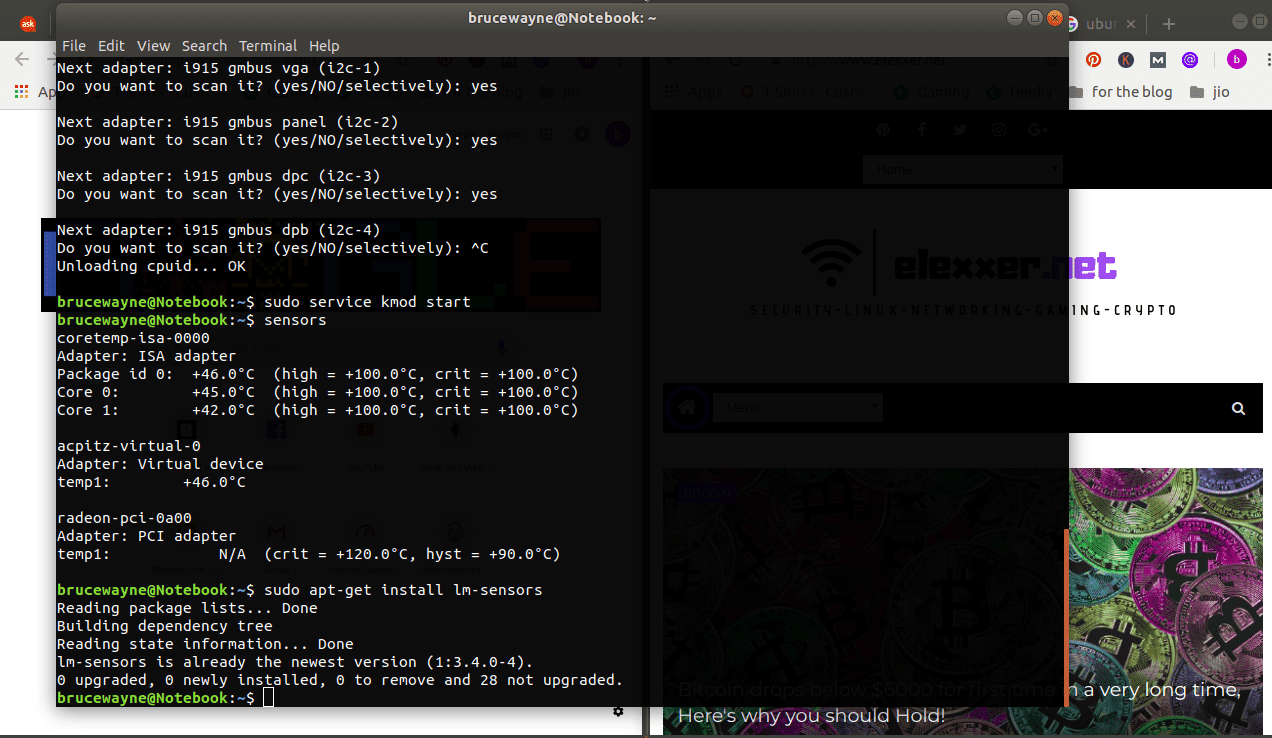
Task: Open the browser three-dot overflow menu
Action: pos(1268,59)
